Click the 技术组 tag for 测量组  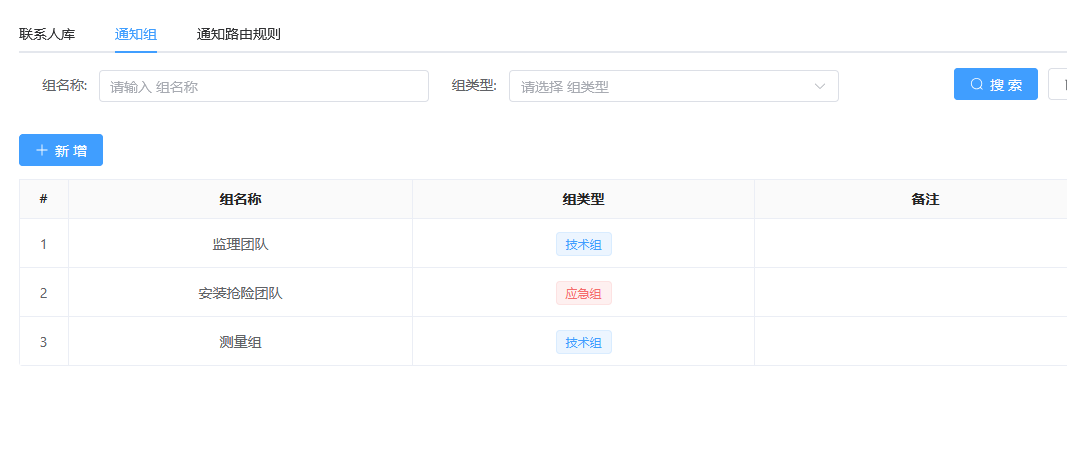583,342
